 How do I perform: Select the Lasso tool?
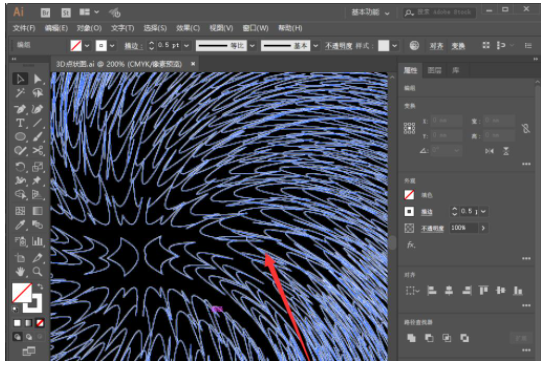click(x=38, y=93)
